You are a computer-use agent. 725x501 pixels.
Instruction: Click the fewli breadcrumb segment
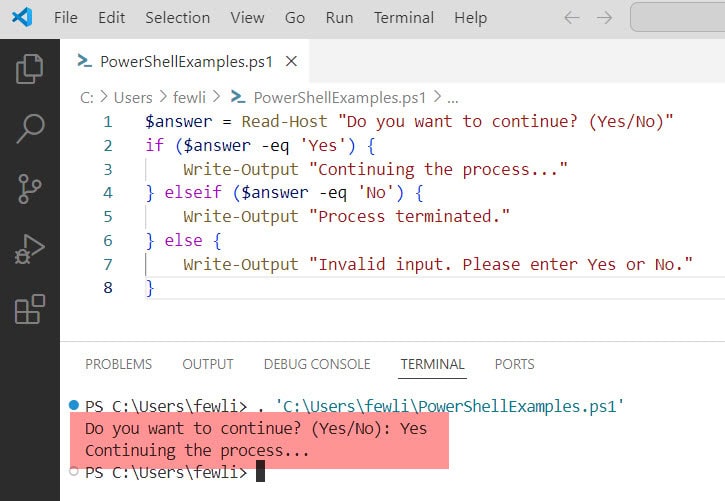[189, 98]
